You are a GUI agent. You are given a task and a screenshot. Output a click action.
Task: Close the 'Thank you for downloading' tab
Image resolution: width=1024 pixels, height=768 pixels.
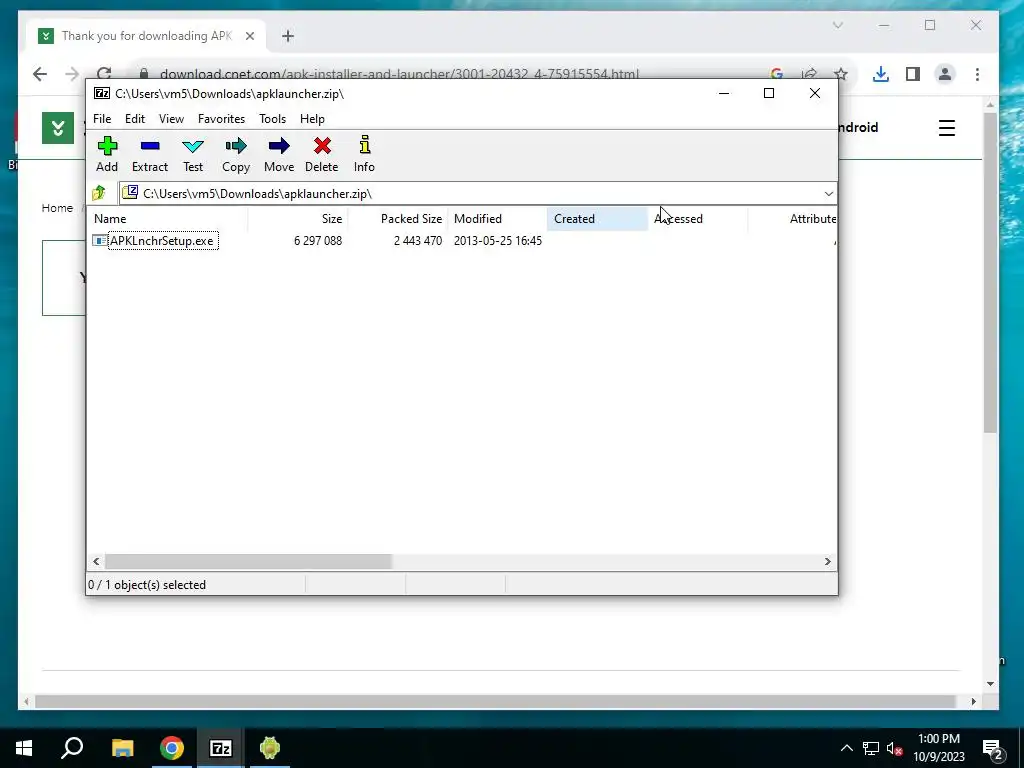click(249, 36)
